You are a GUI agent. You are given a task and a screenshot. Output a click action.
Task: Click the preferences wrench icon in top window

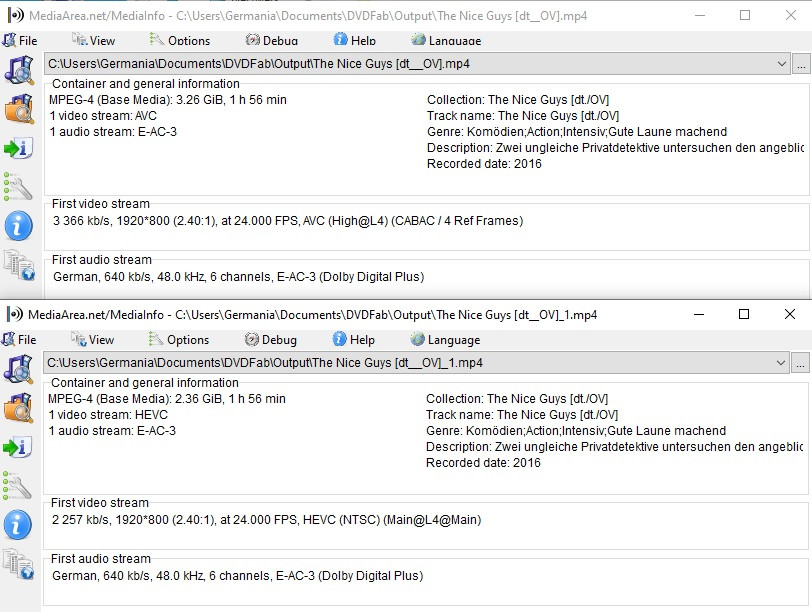click(x=18, y=186)
